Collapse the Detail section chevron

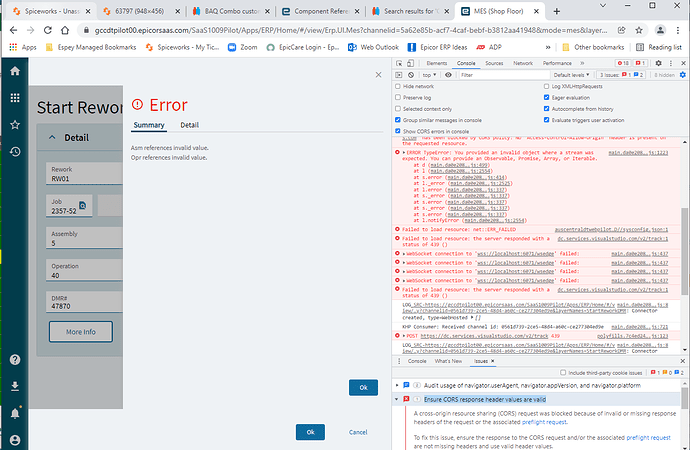[52, 138]
